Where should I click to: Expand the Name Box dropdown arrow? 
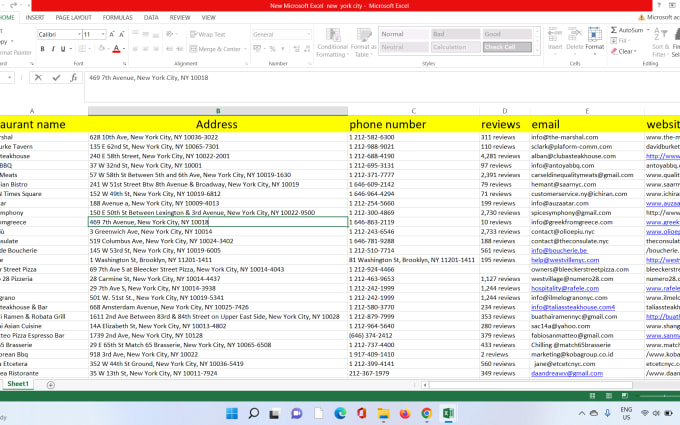pos(9,78)
